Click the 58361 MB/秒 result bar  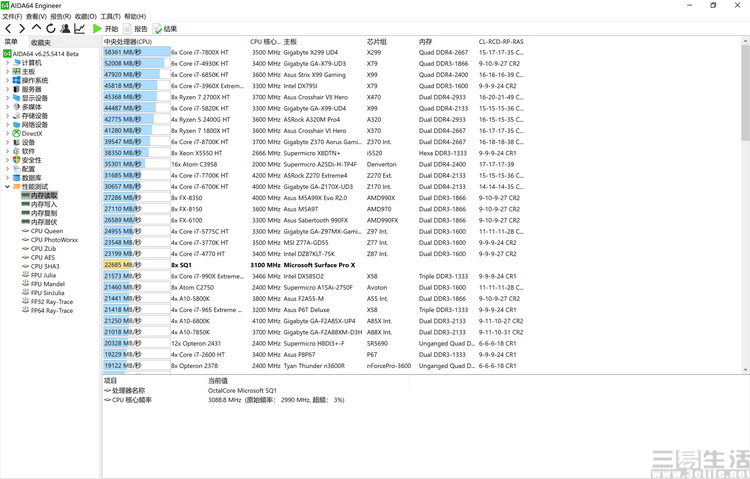(137, 52)
